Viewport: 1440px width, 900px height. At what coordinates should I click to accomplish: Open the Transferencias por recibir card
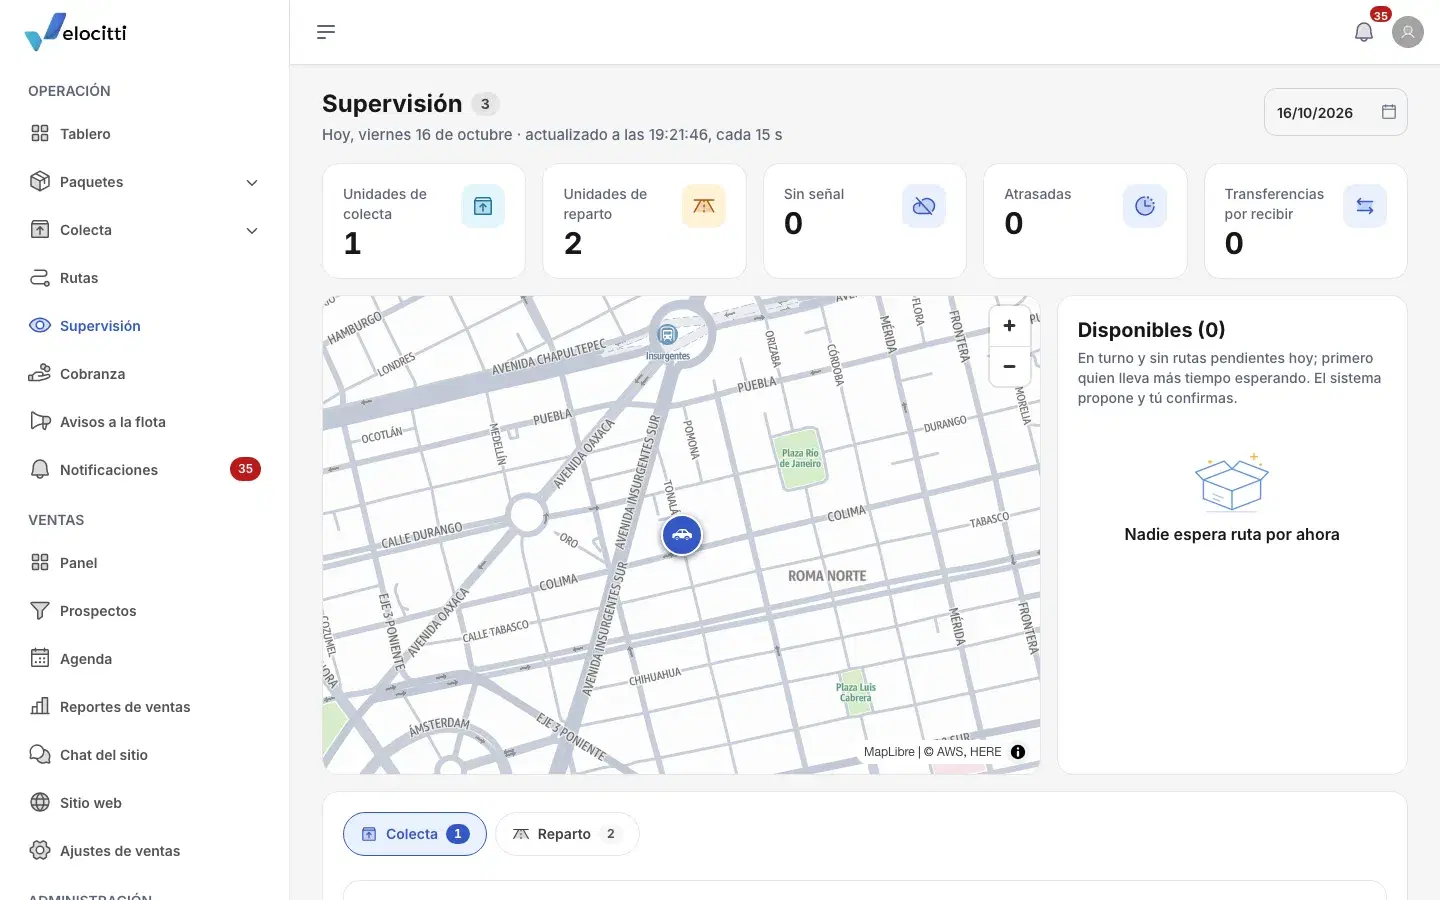click(x=1306, y=221)
